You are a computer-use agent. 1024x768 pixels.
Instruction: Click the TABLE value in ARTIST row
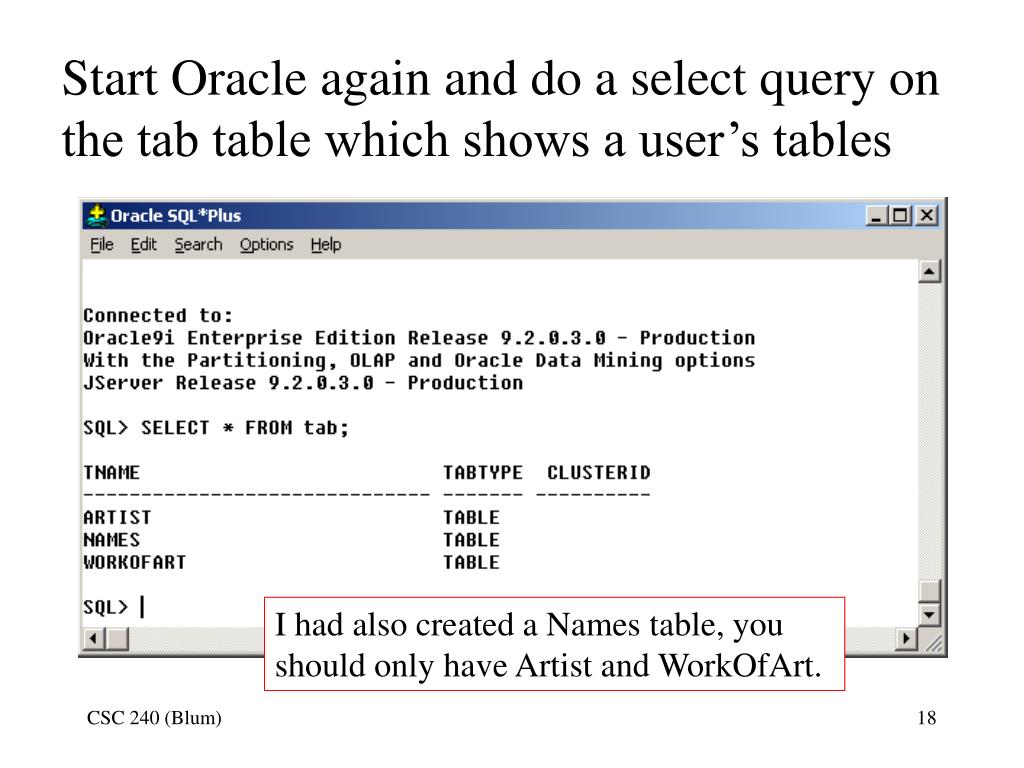pyautogui.click(x=472, y=518)
